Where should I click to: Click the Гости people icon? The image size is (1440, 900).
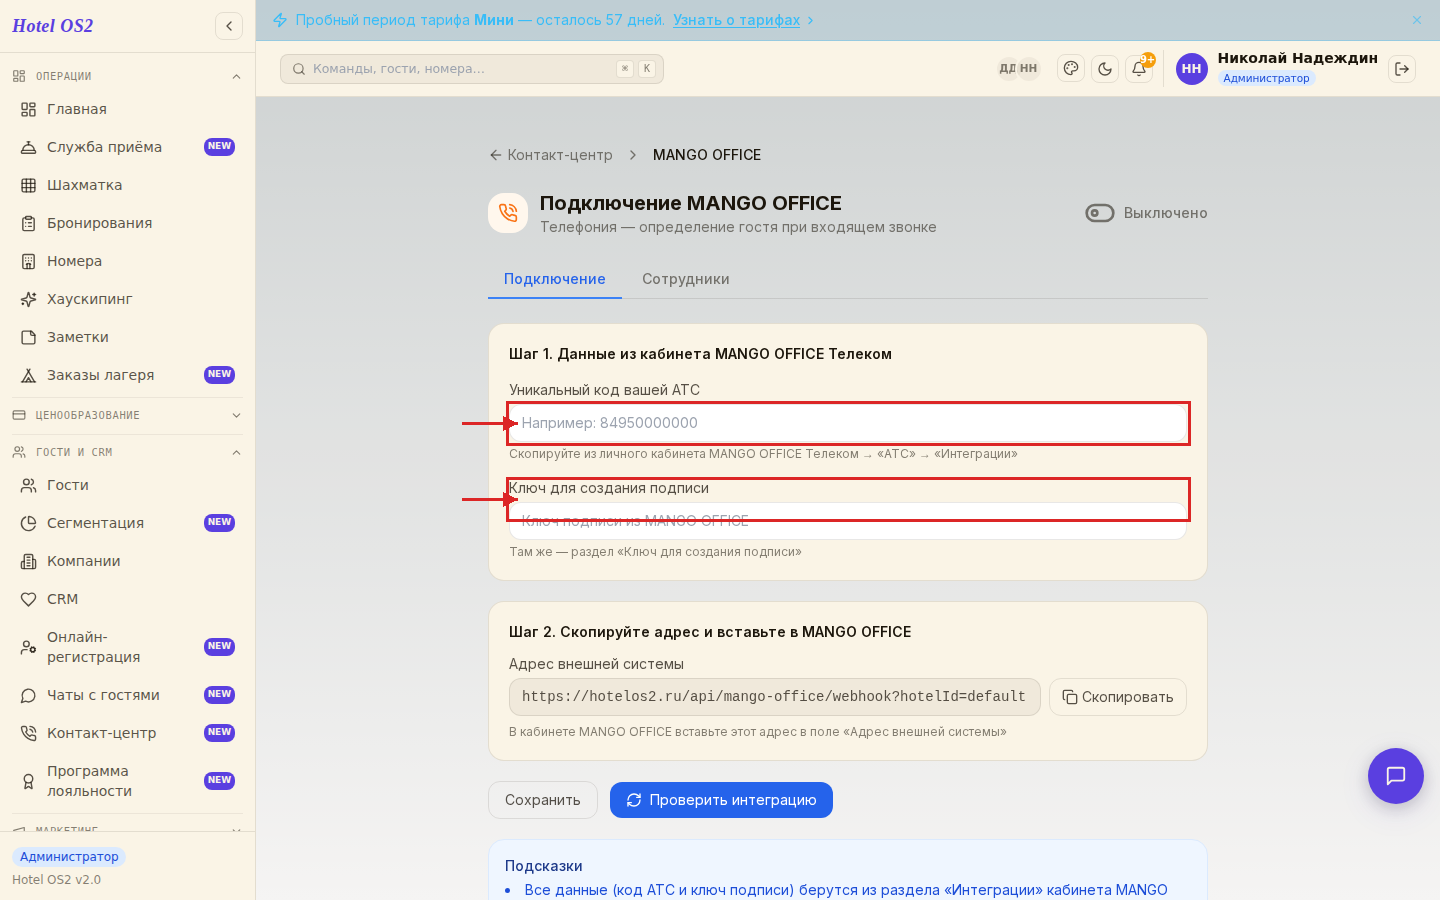(x=28, y=485)
